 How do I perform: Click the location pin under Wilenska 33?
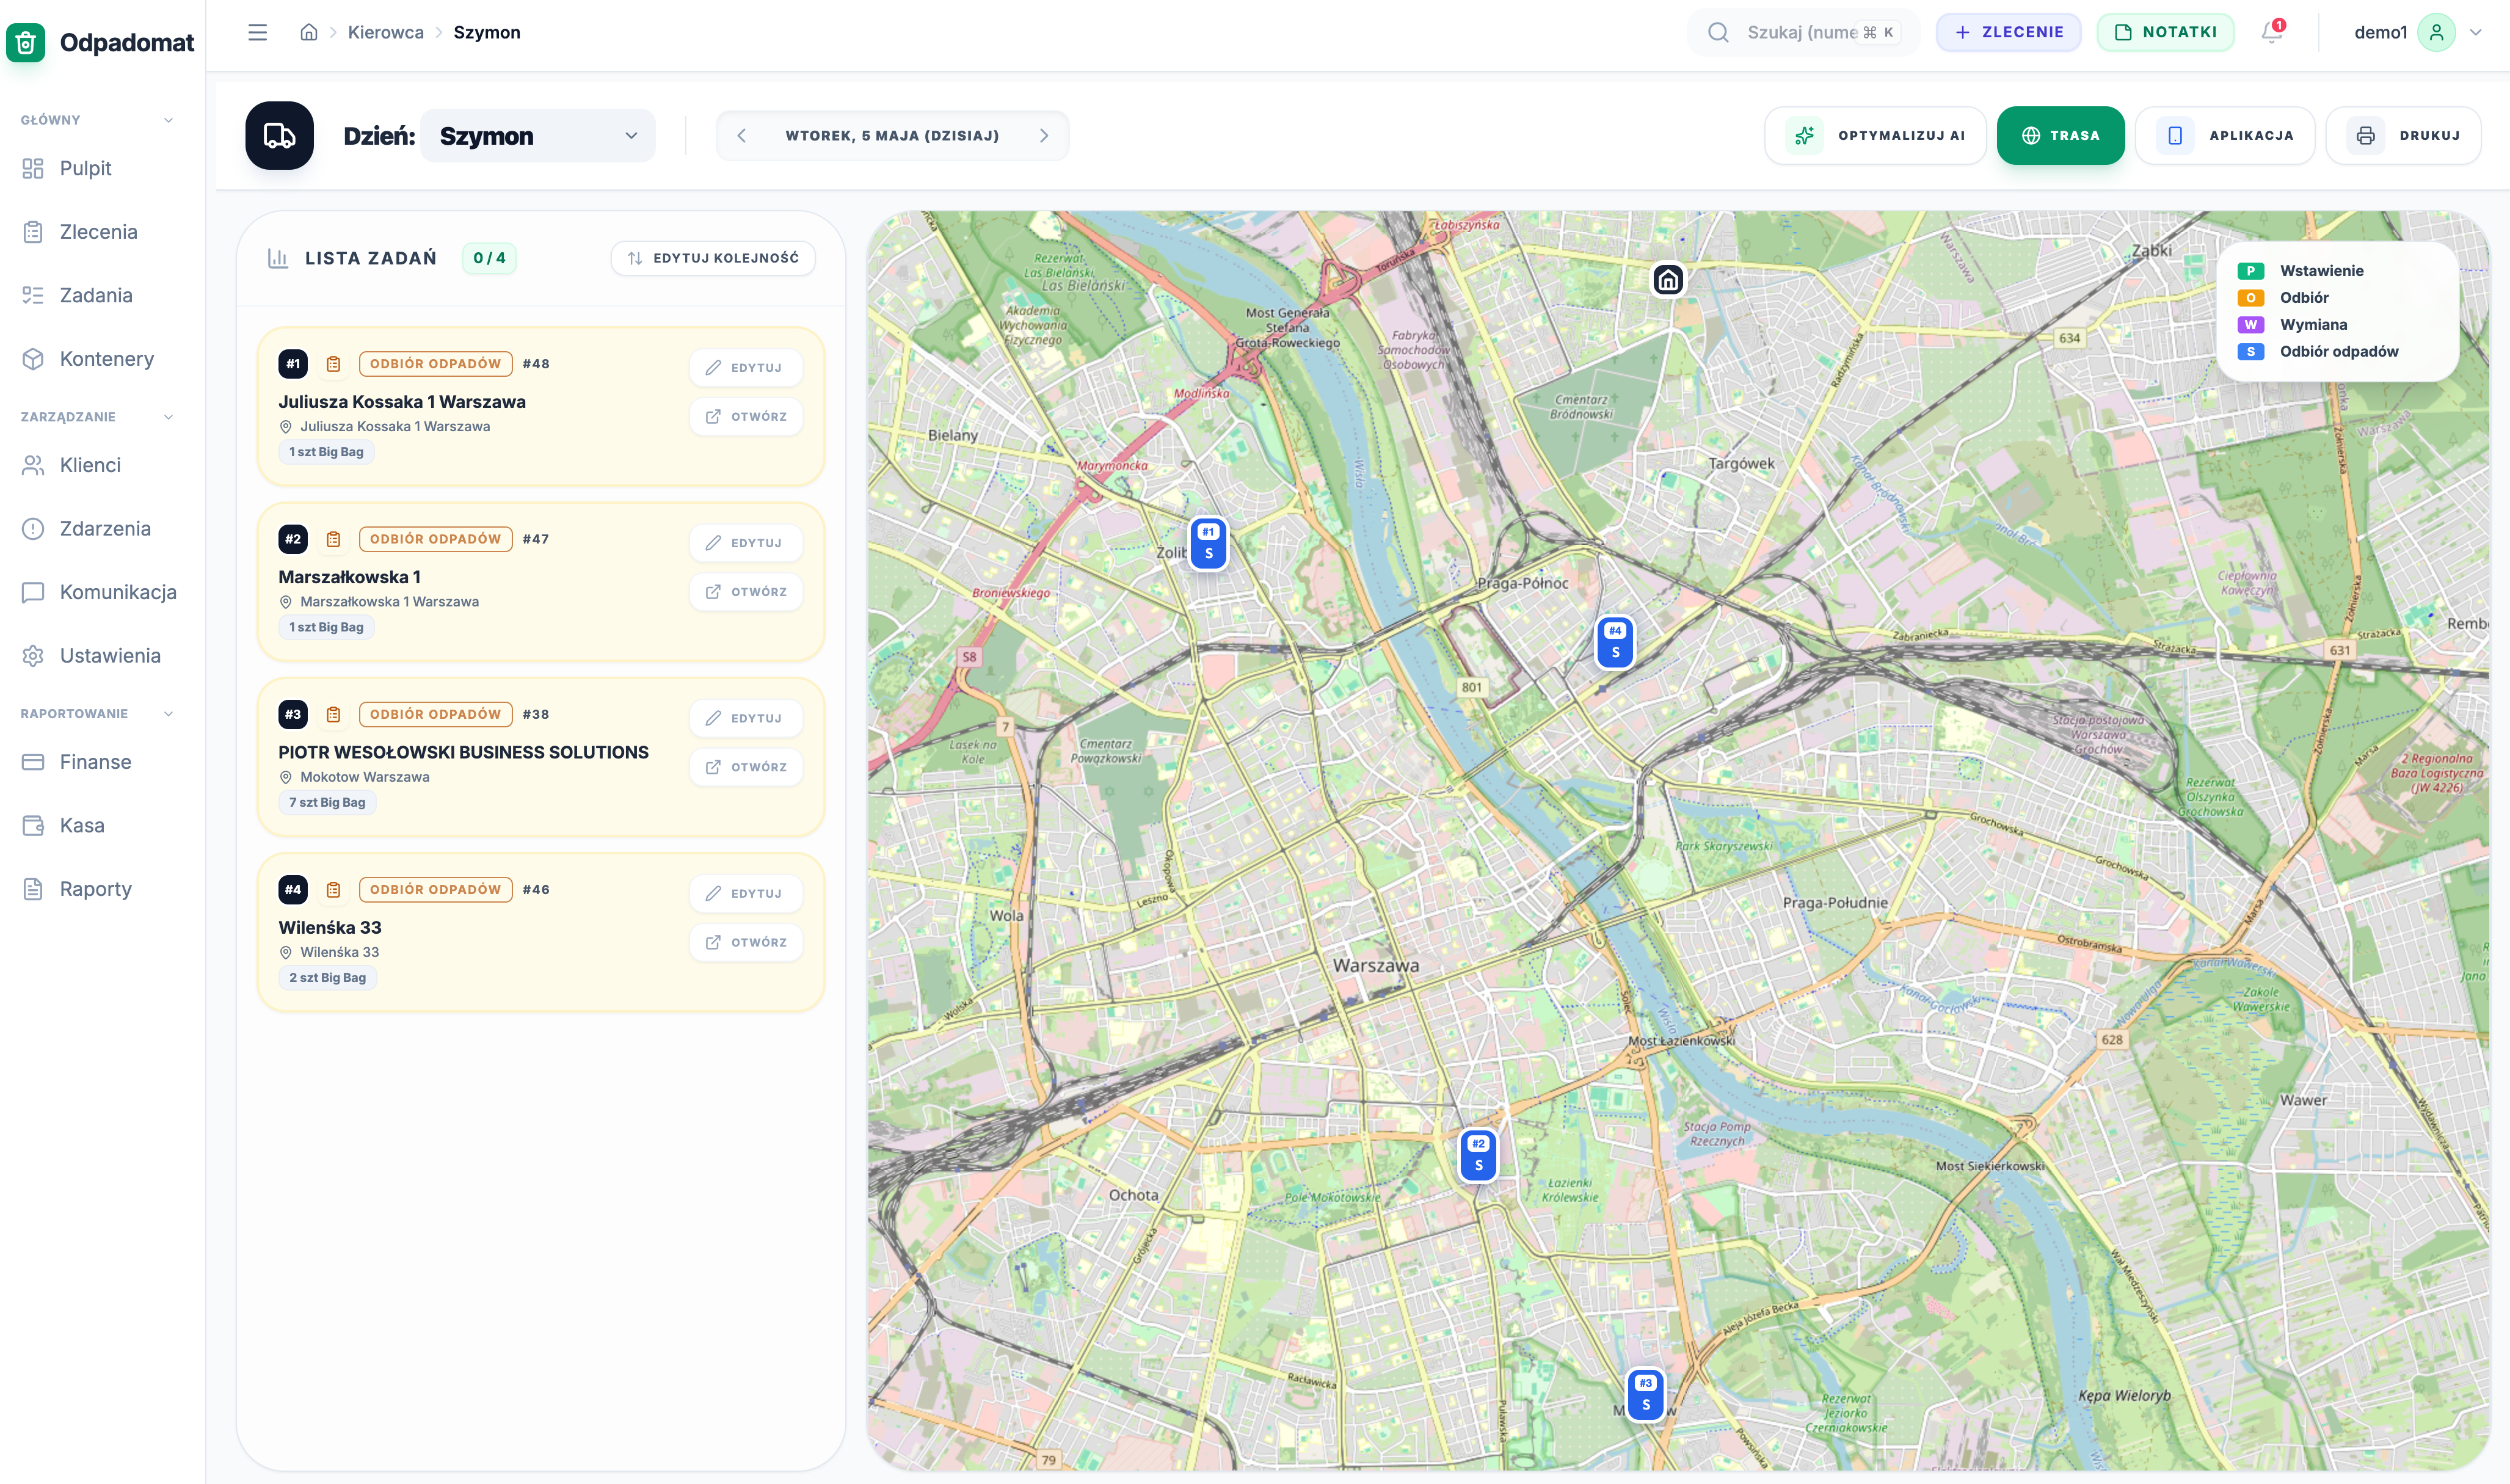[285, 952]
